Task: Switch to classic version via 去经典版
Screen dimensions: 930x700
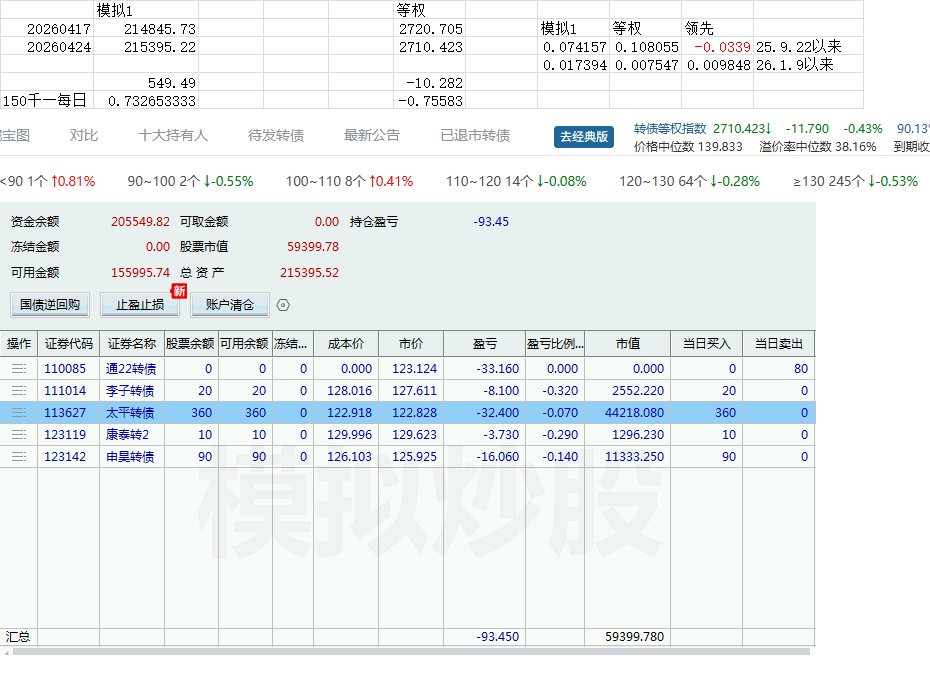Action: click(584, 136)
